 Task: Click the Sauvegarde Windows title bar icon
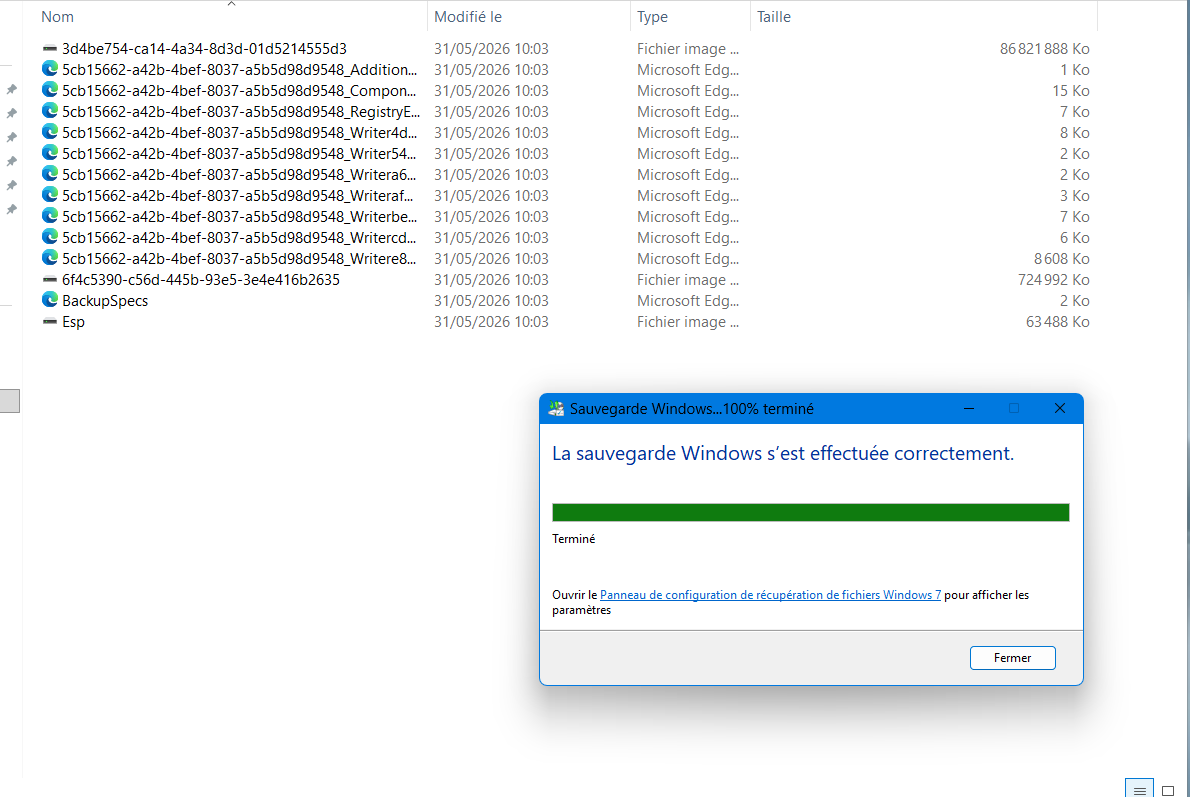click(556, 409)
